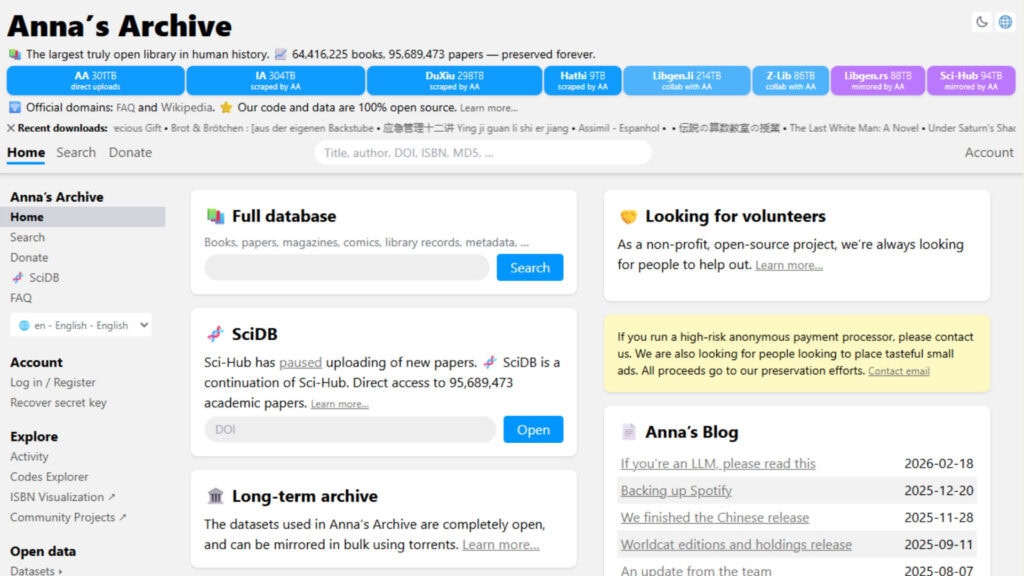Click the Z-Lib 86TB bar

pyautogui.click(x=790, y=80)
